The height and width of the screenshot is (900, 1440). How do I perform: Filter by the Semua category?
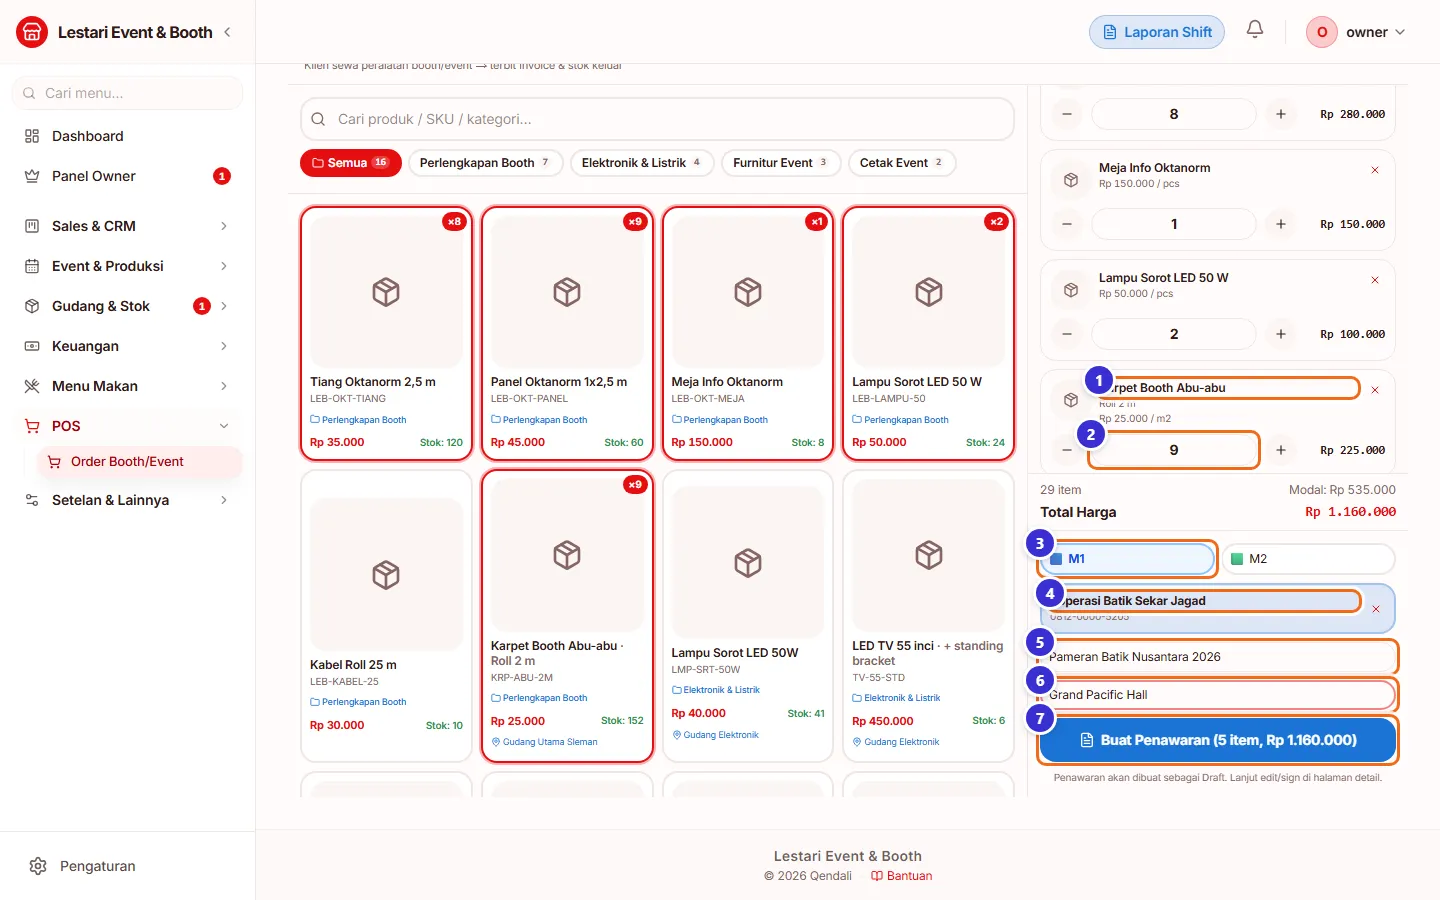point(351,163)
